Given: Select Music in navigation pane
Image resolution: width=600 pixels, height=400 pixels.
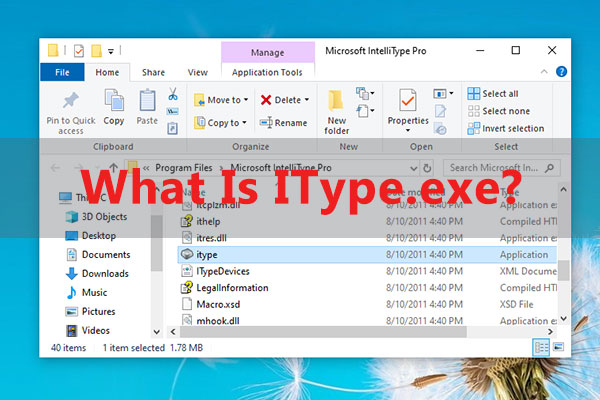Looking at the screenshot, I should [x=87, y=292].
